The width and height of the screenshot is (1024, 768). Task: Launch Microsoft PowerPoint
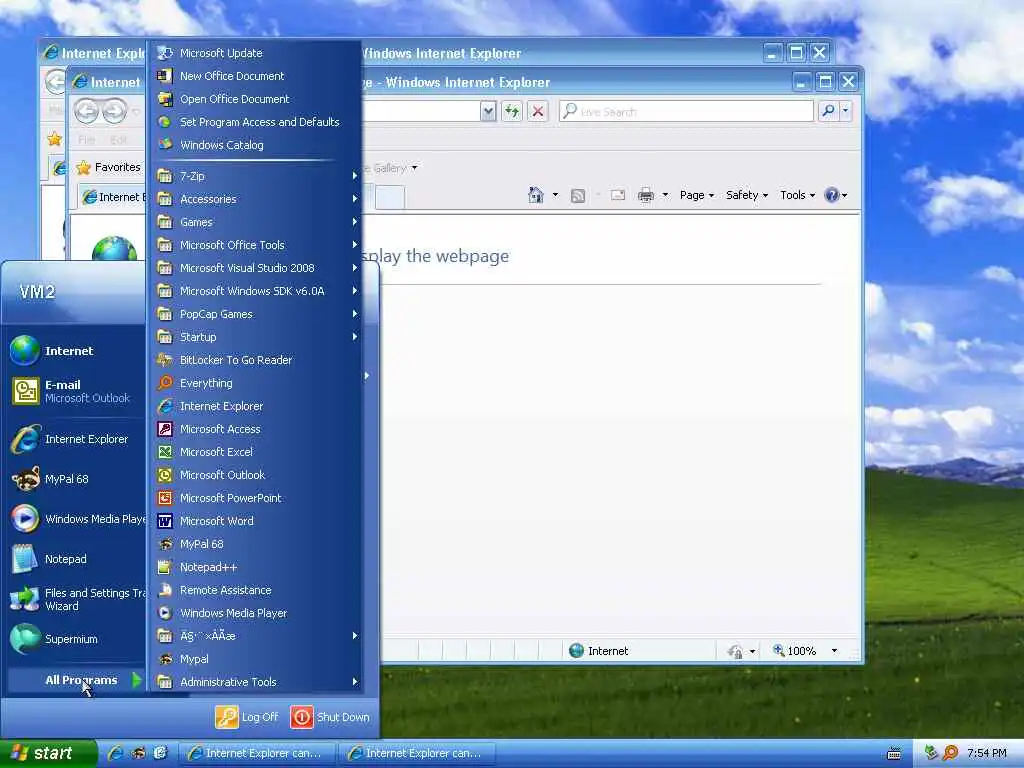tap(255, 498)
